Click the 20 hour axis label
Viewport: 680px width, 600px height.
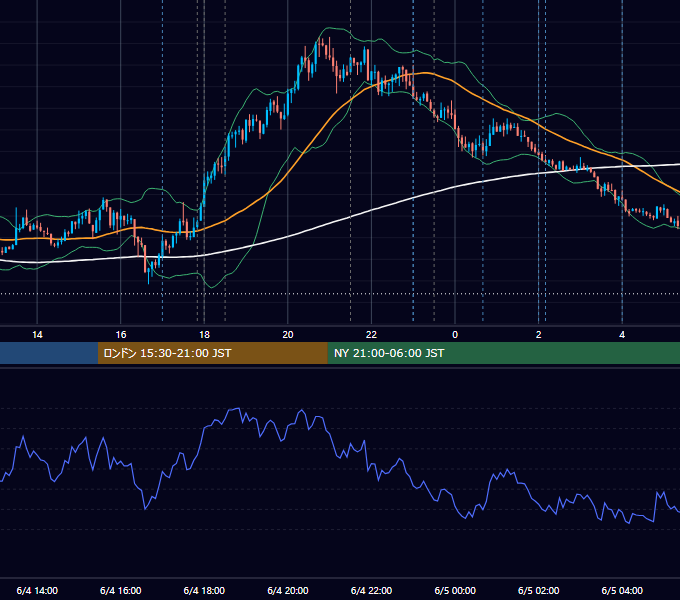pos(288,335)
